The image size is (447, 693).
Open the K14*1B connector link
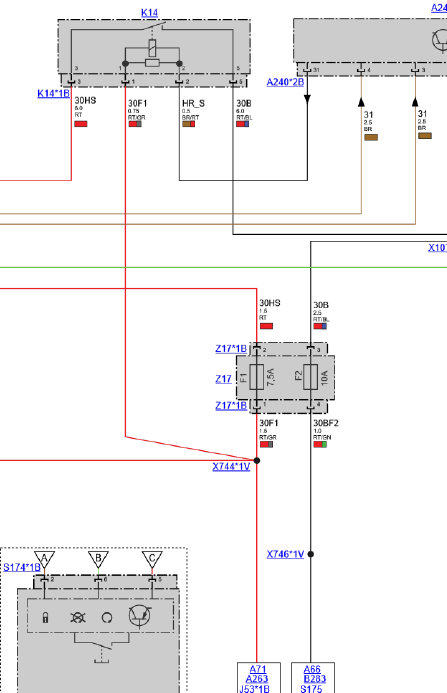click(53, 94)
